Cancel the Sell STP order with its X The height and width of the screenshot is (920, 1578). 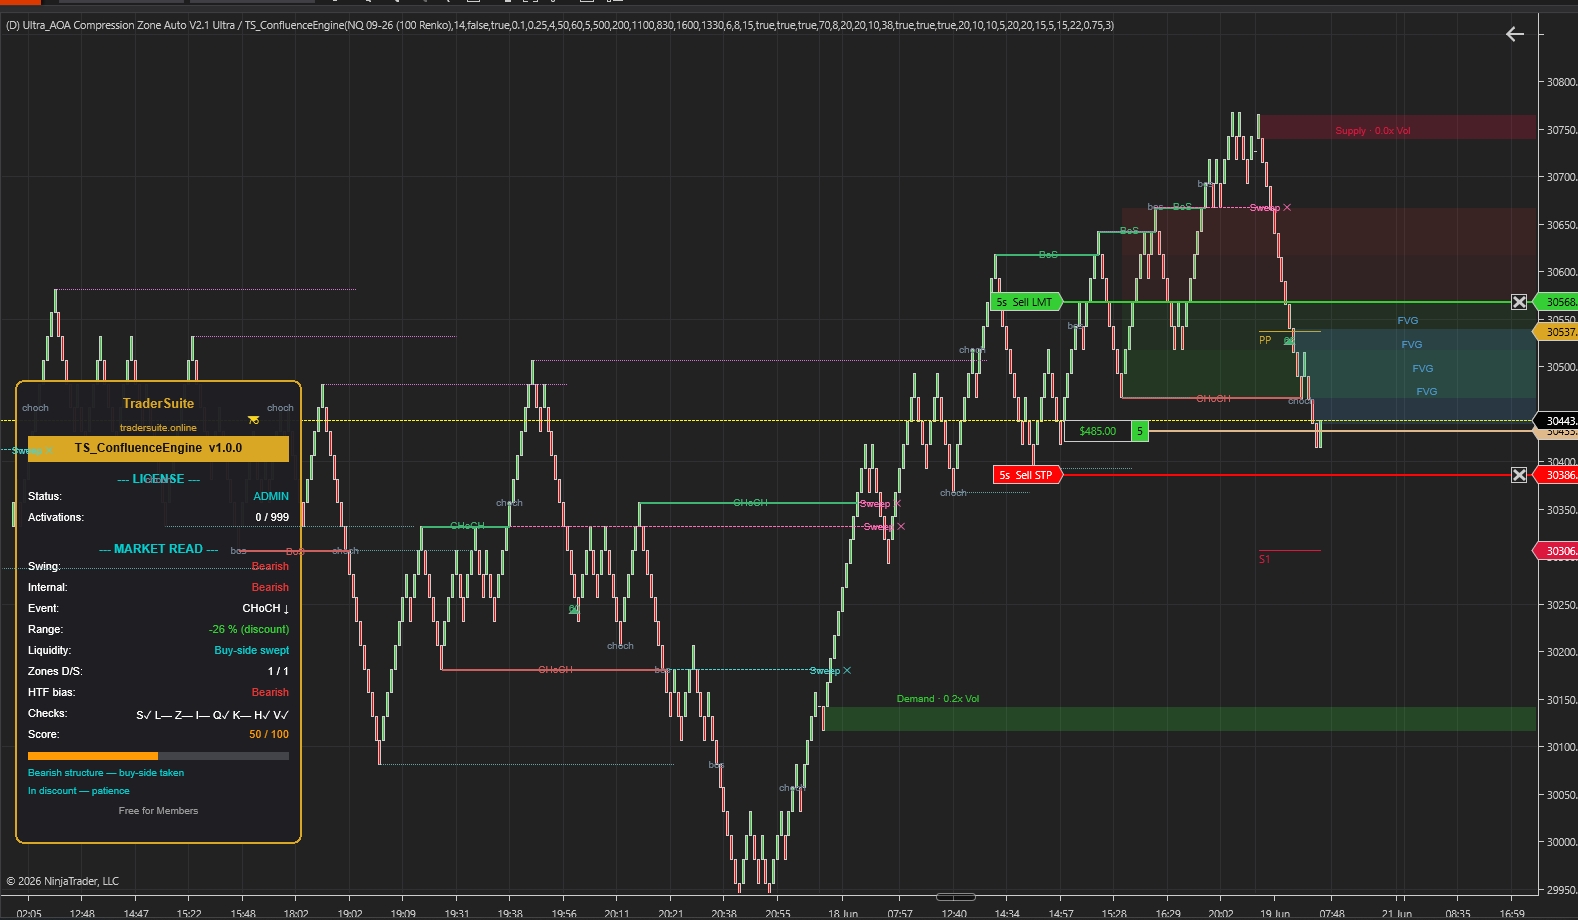[1519, 475]
